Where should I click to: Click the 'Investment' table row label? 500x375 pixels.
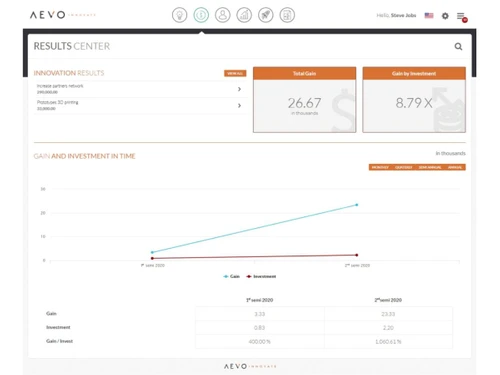58,327
